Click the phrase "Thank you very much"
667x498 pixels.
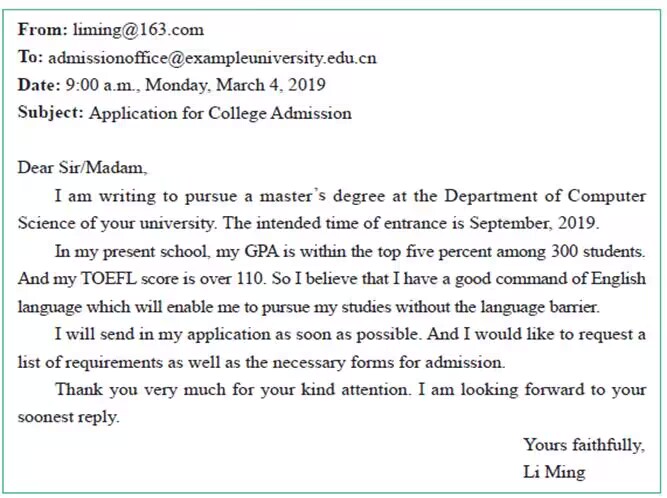[131, 389]
